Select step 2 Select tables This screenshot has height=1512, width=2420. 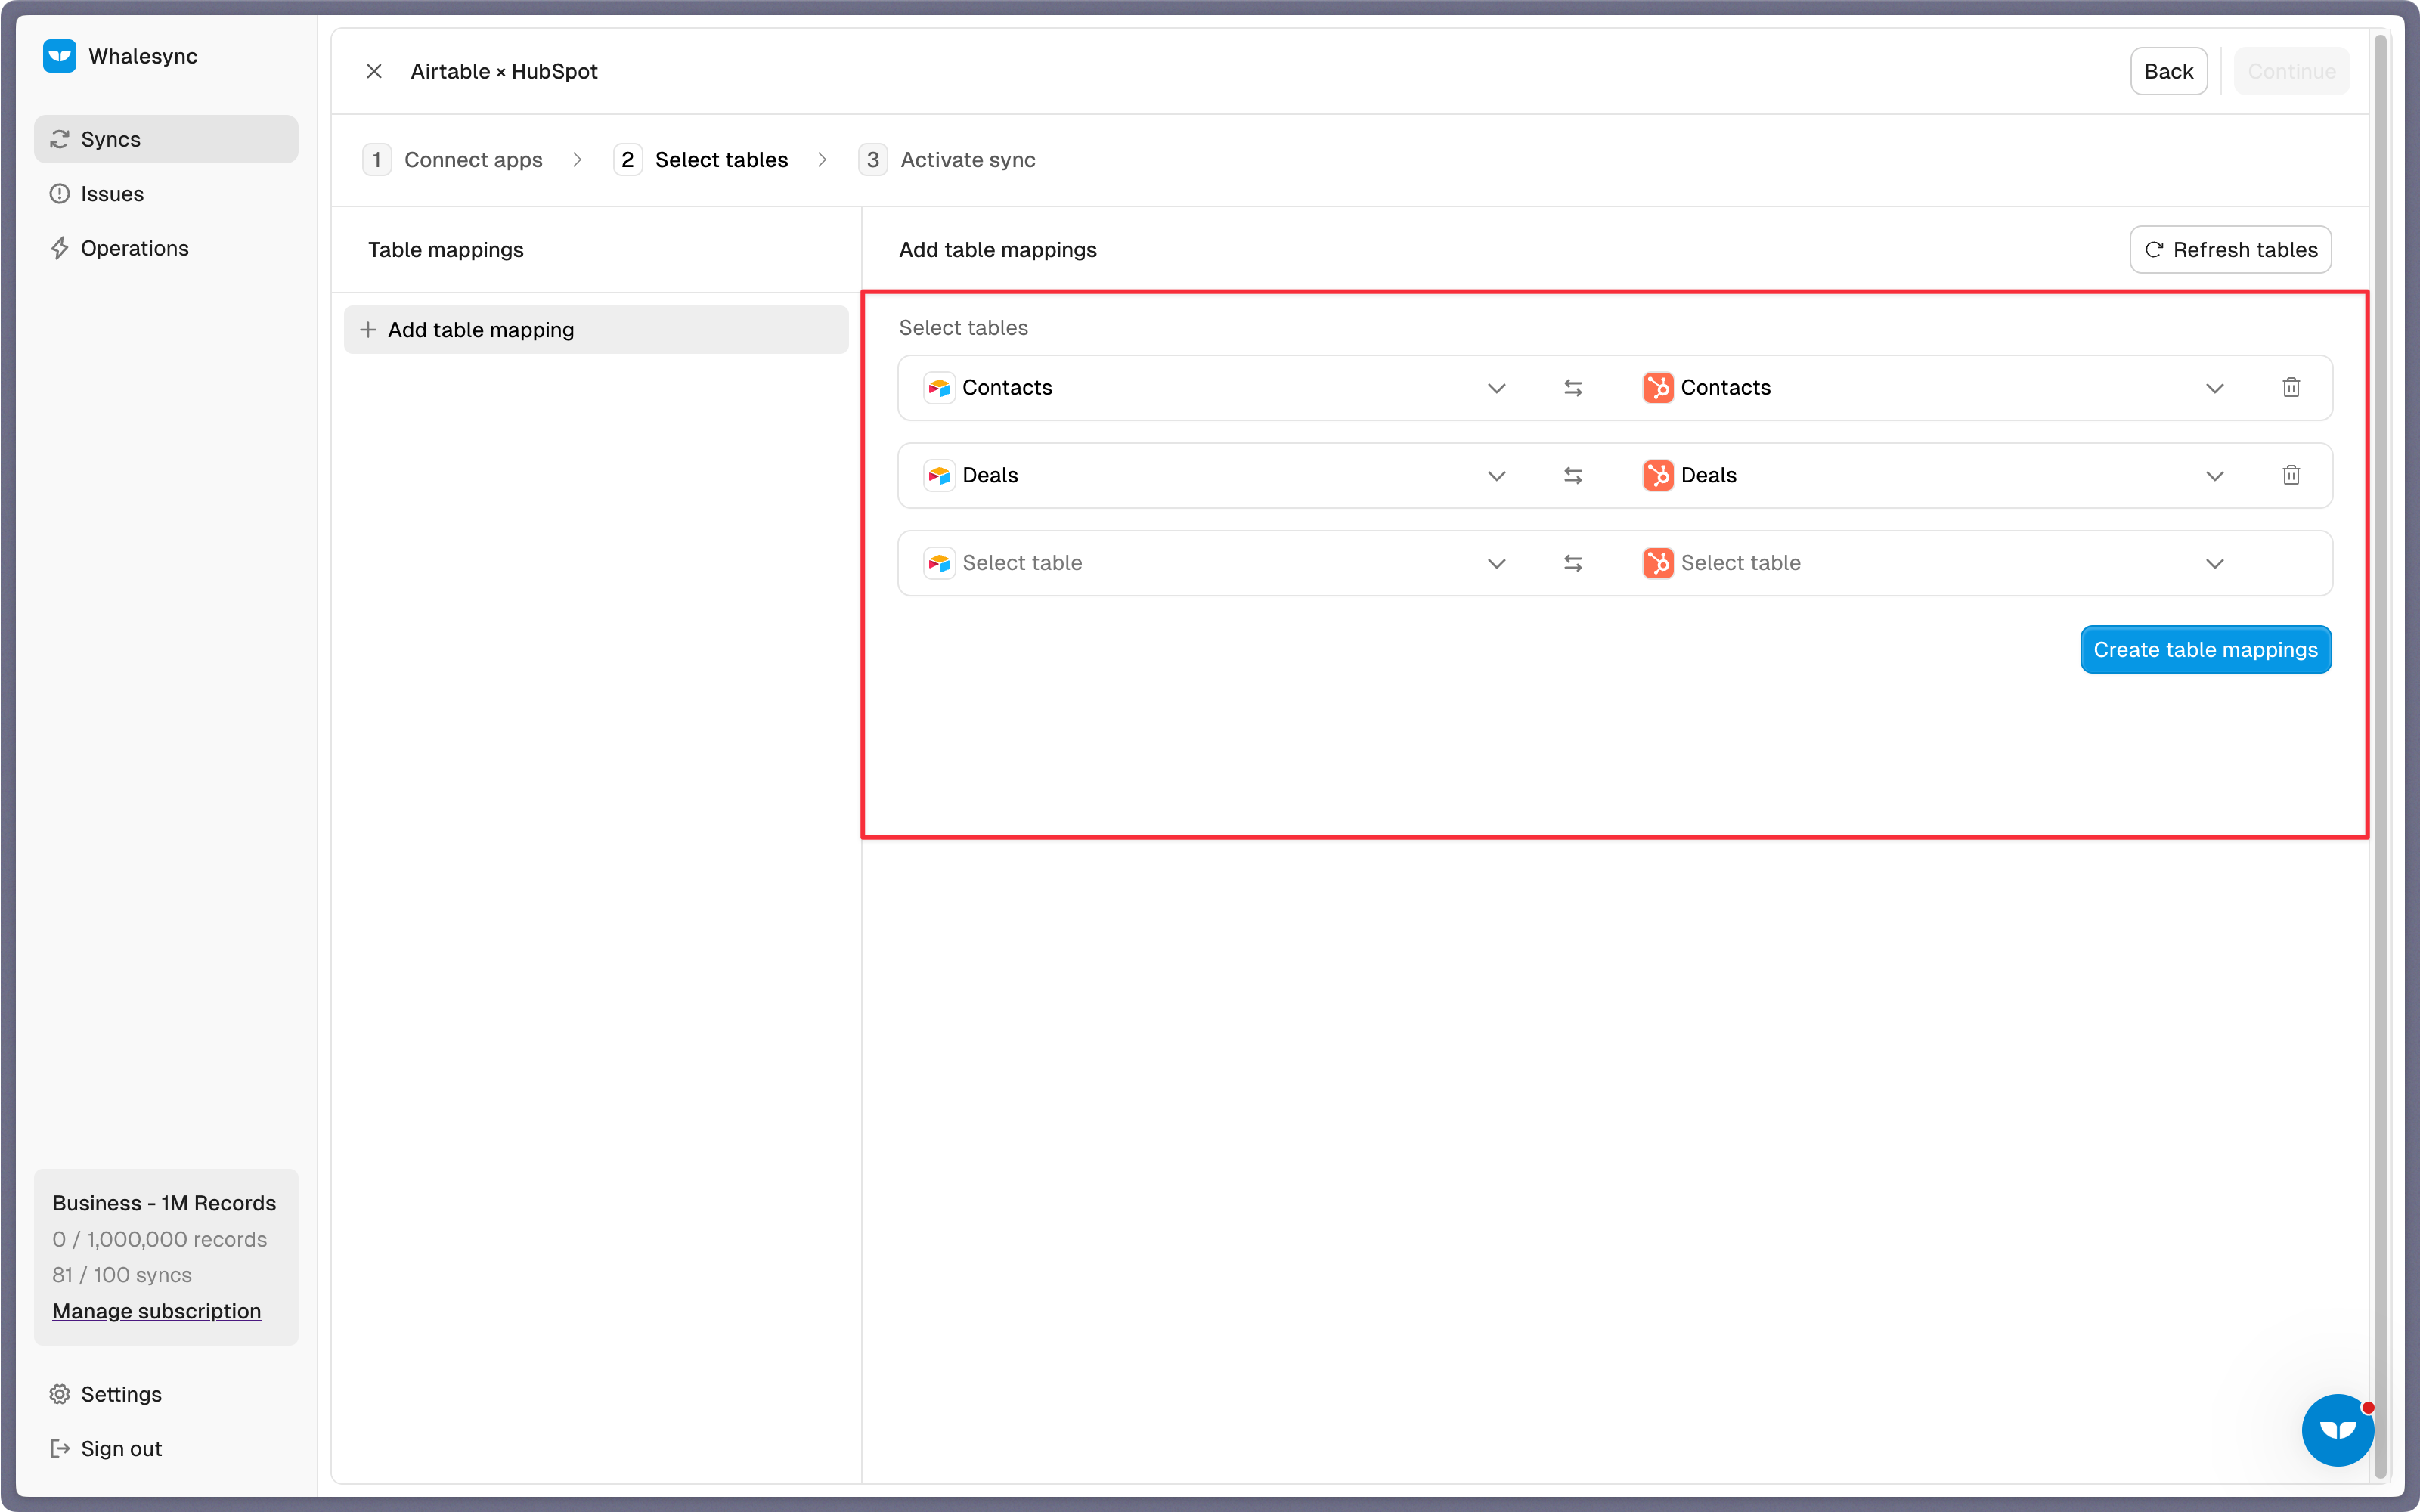[701, 160]
